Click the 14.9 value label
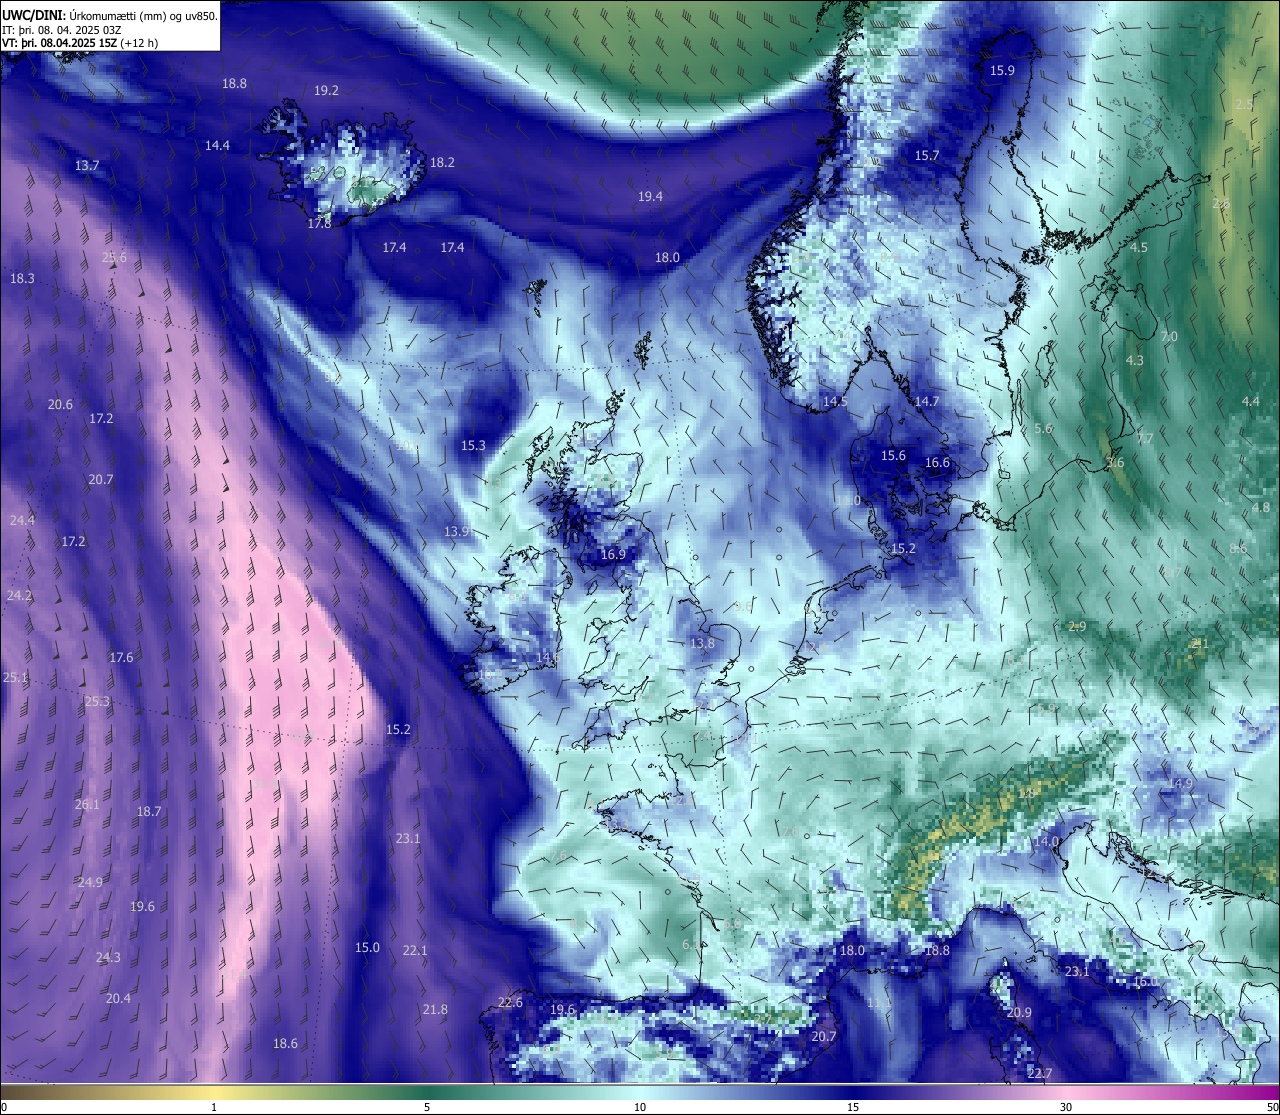 pos(1181,783)
